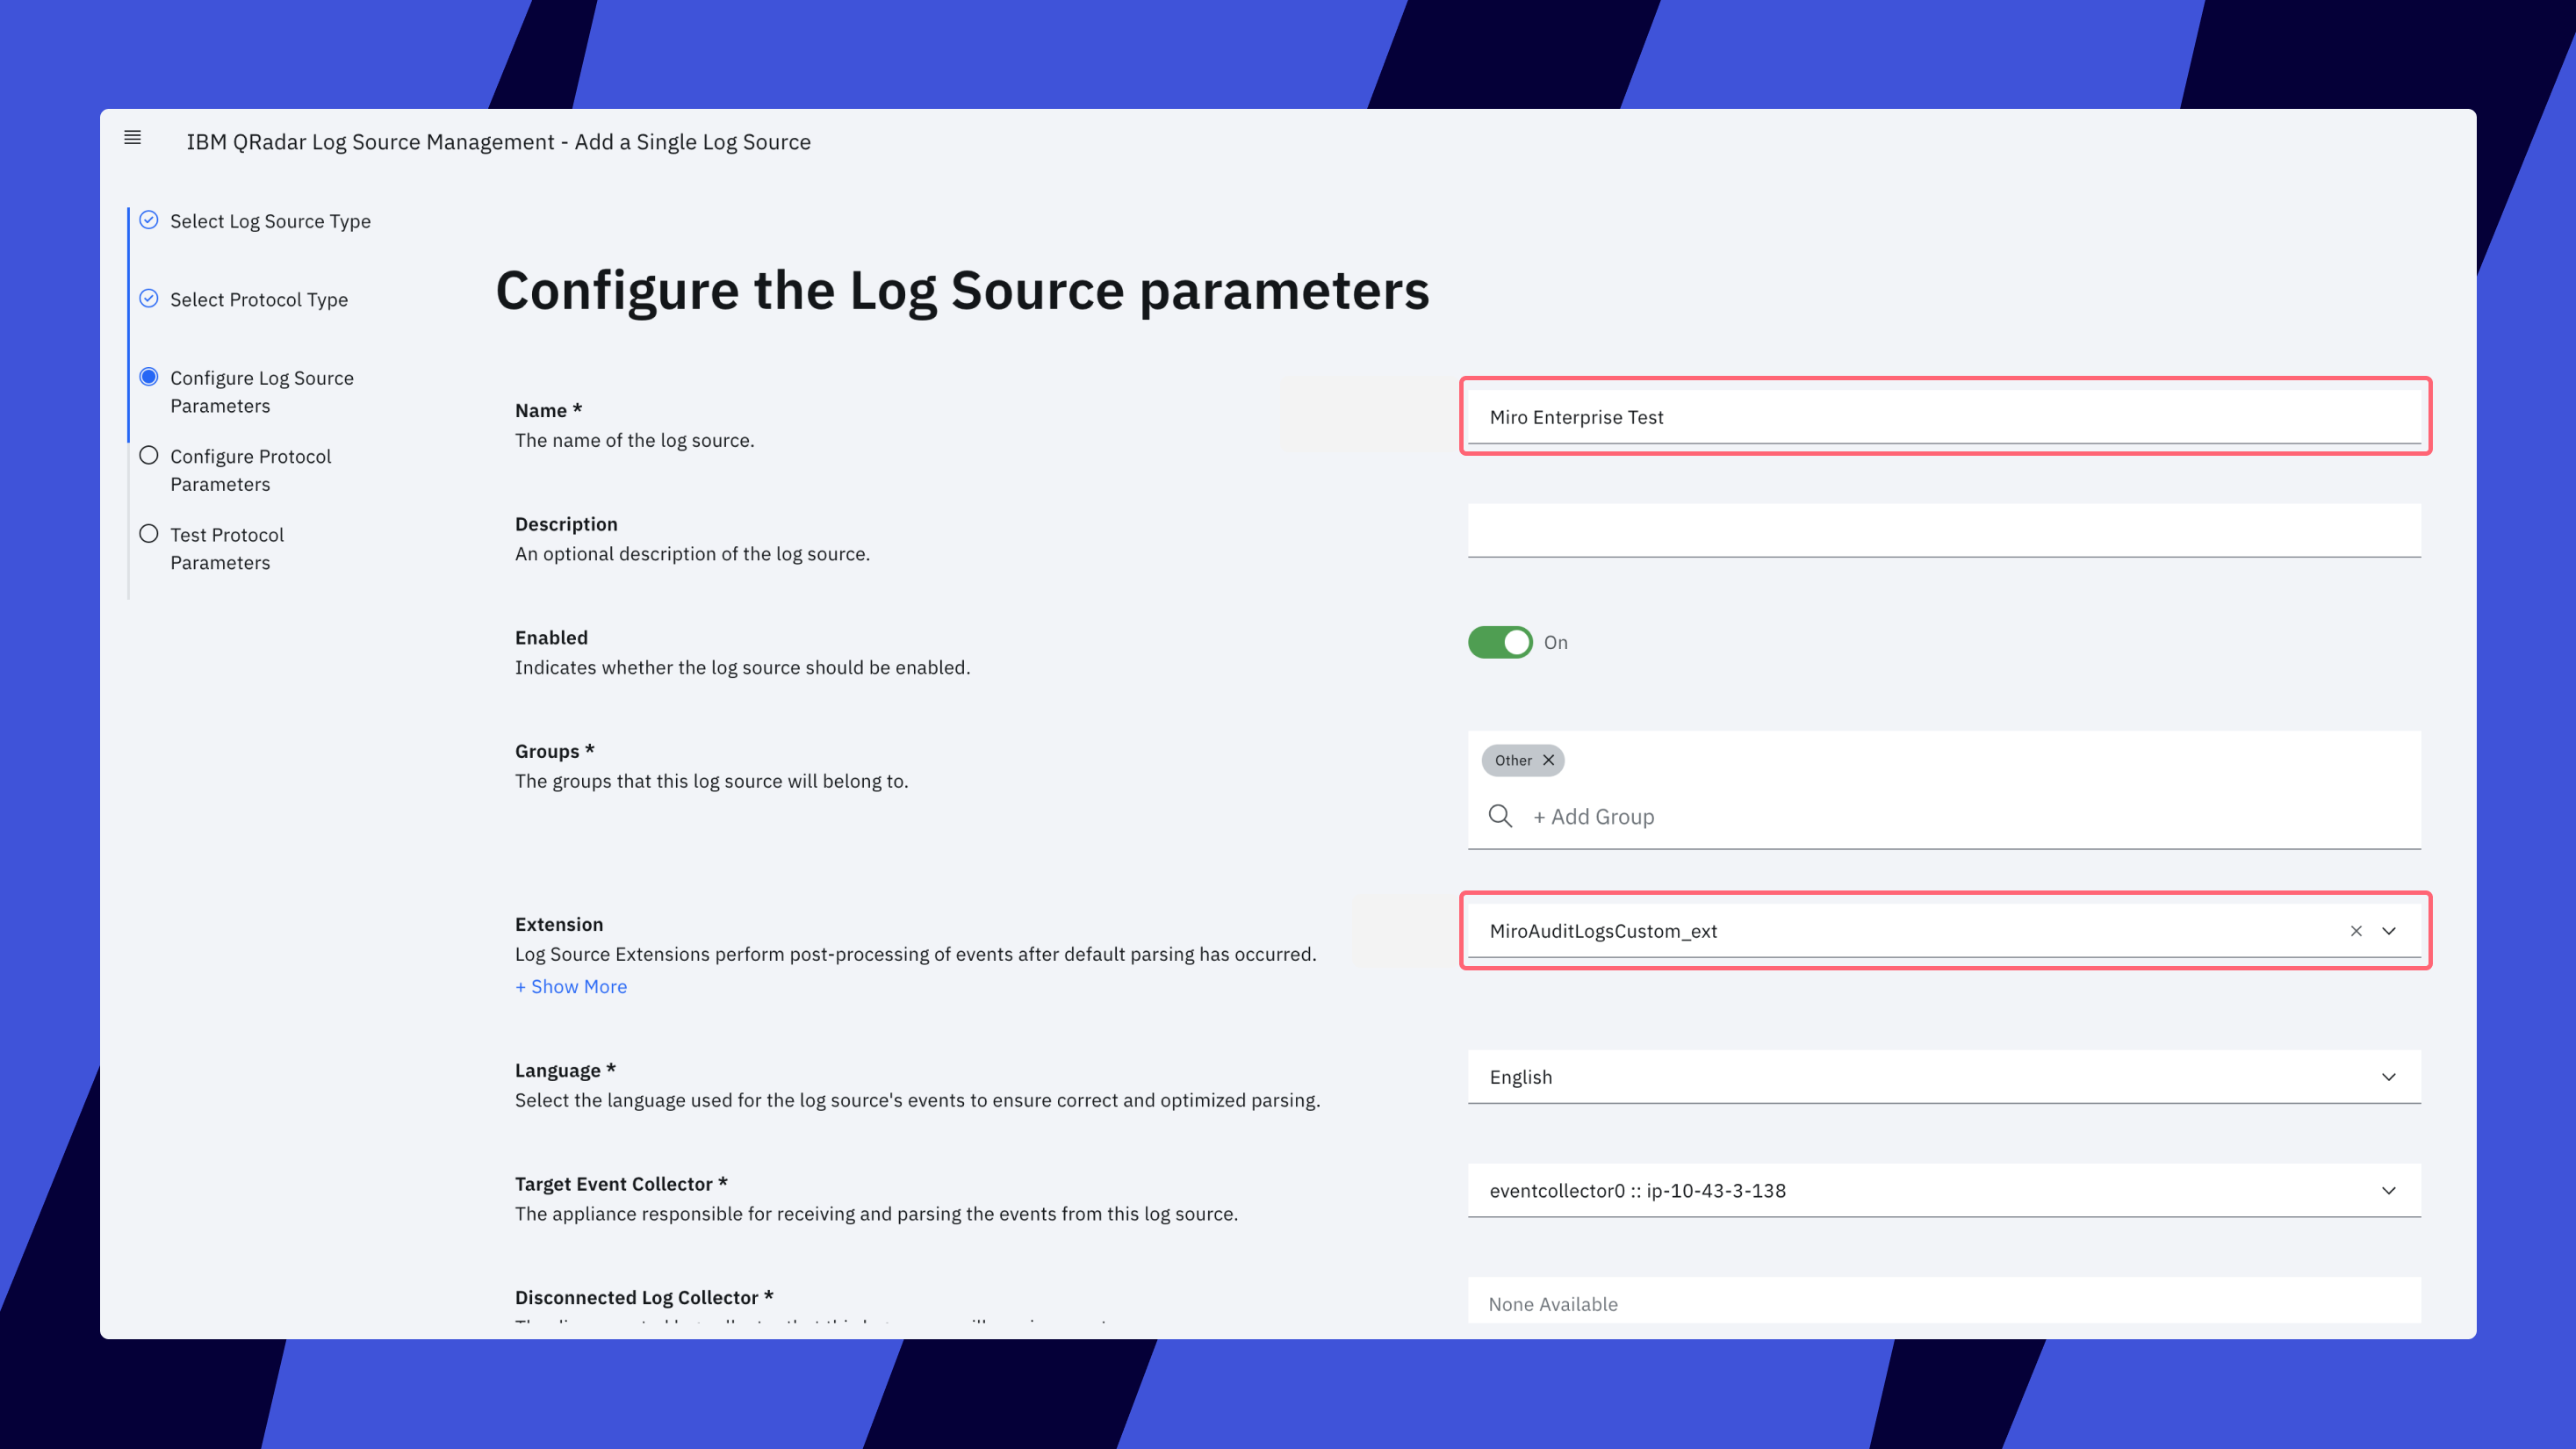Image resolution: width=2576 pixels, height=1449 pixels.
Task: Toggle the Enabled switch off
Action: (x=1499, y=642)
